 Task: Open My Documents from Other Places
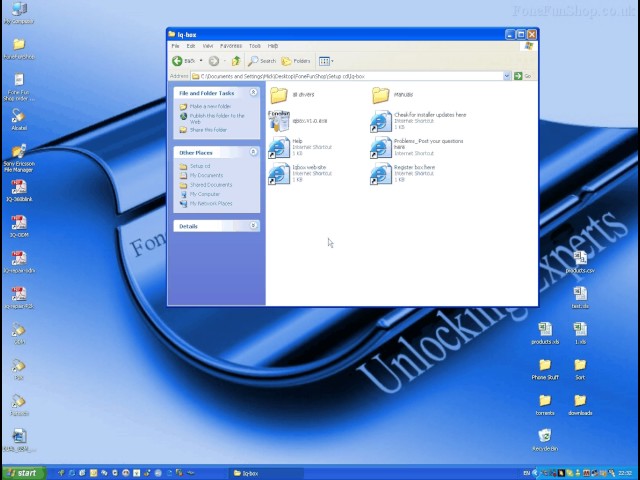206,176
